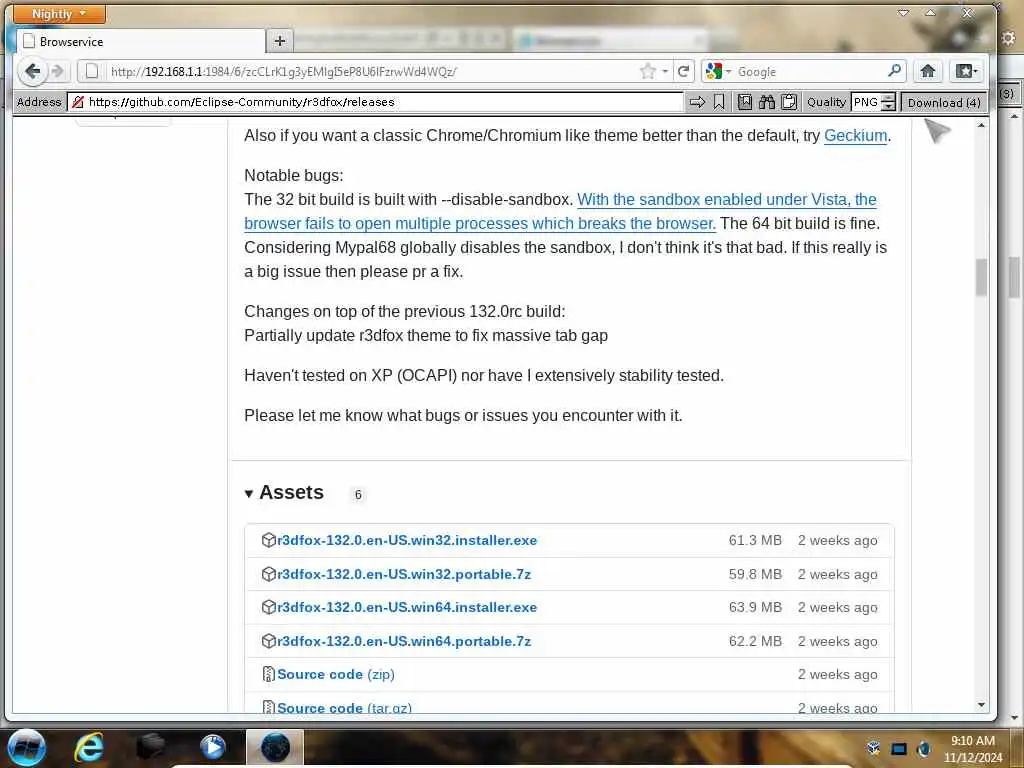1024x768 pixels.
Task: Click the Browservice Go arrow icon
Action: 697,102
